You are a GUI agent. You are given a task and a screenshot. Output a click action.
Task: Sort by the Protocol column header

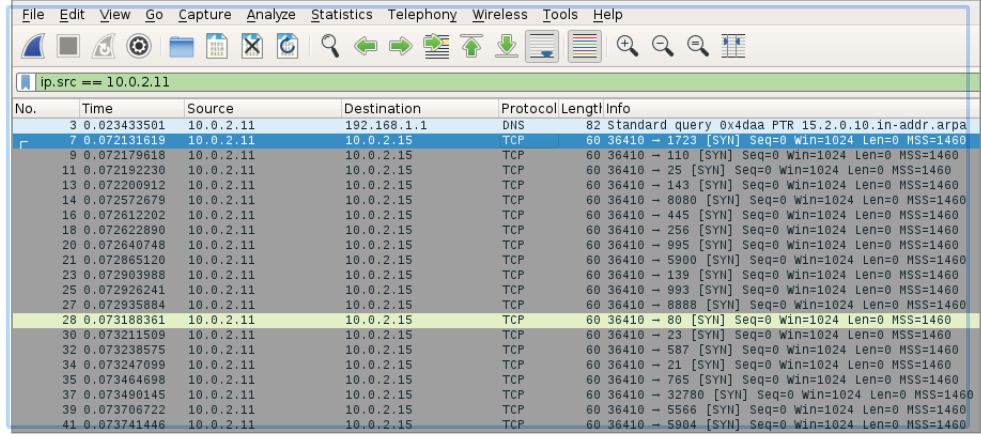(529, 109)
